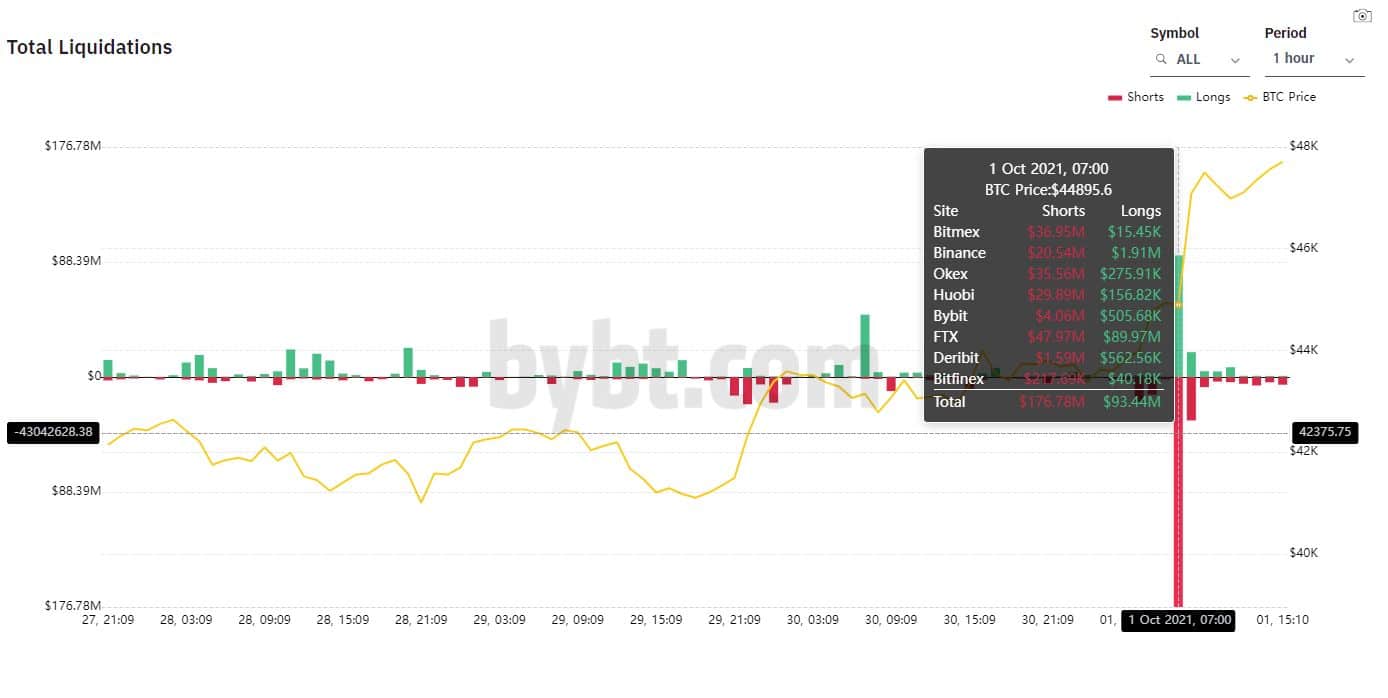Click the "Total Liquidations" chart title
The height and width of the screenshot is (698, 1388).
(90, 47)
